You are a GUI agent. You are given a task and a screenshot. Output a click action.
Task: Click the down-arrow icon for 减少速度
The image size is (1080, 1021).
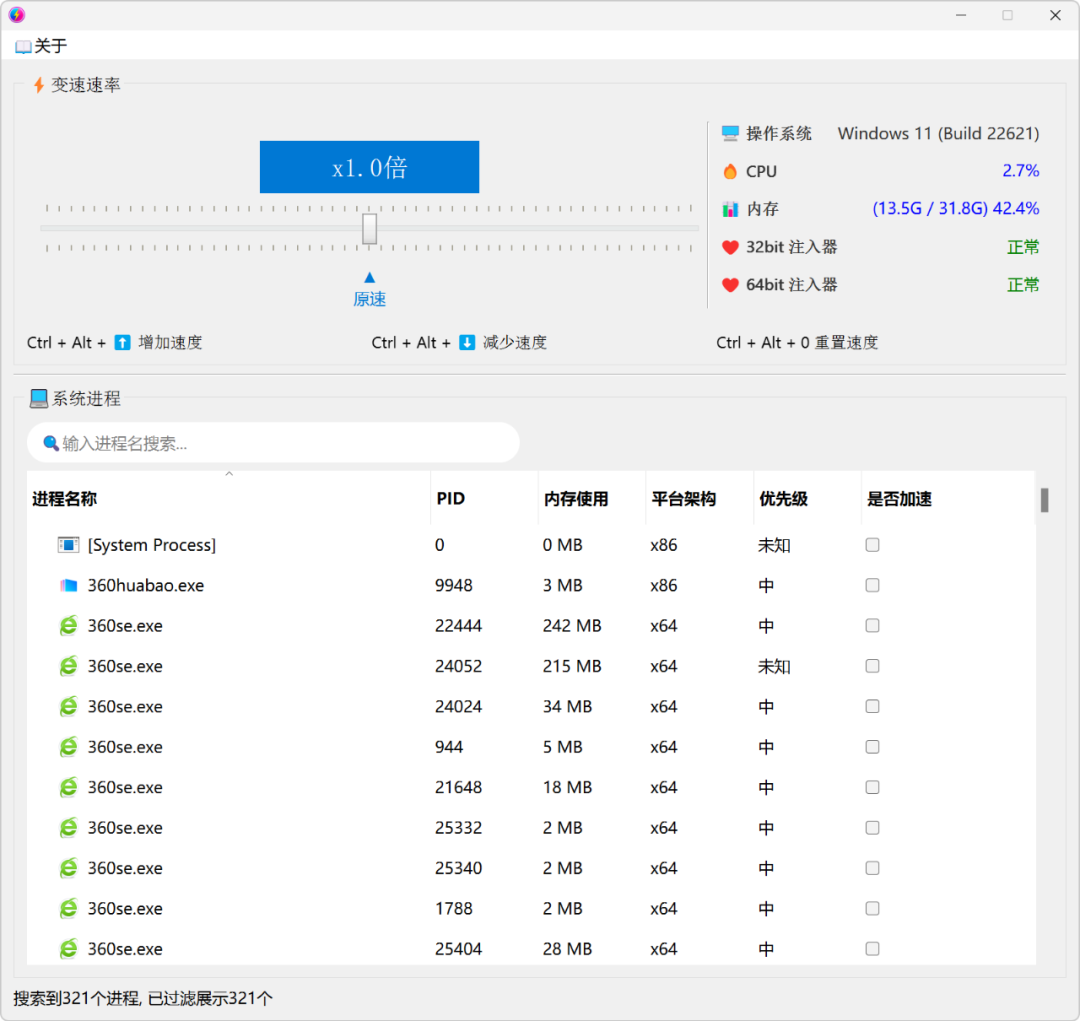tap(467, 342)
